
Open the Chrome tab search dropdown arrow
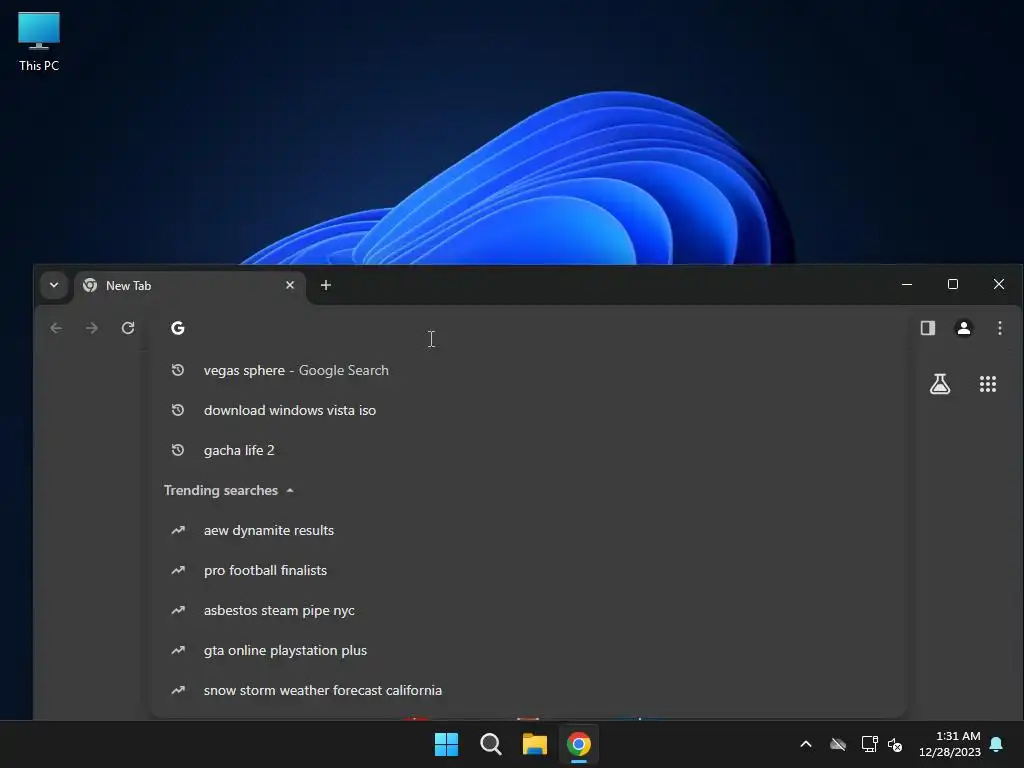pyautogui.click(x=54, y=285)
